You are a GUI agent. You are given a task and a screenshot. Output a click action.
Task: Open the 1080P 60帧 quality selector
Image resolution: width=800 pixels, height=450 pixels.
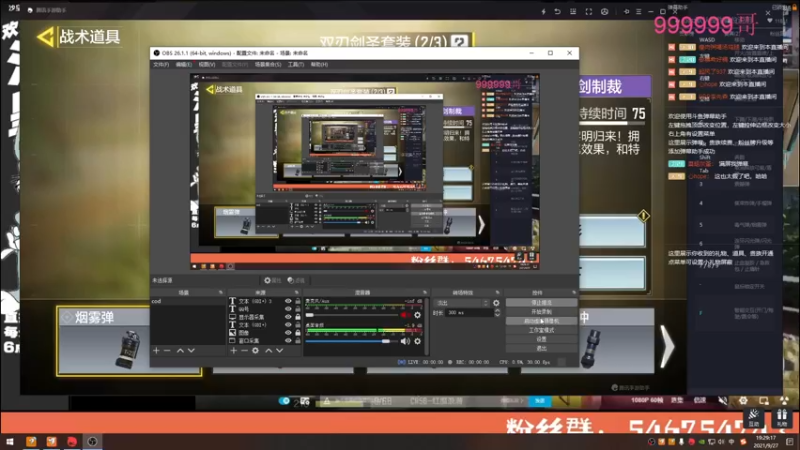647,401
